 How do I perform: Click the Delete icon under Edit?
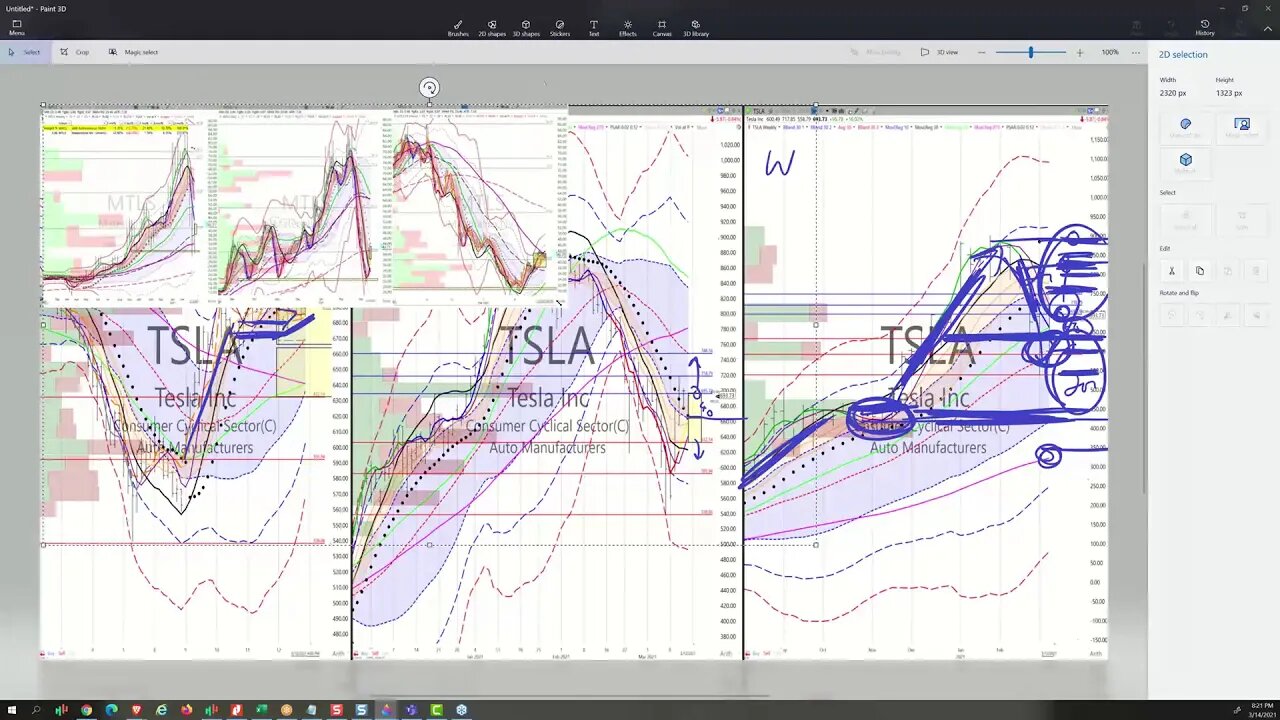coord(1256,271)
